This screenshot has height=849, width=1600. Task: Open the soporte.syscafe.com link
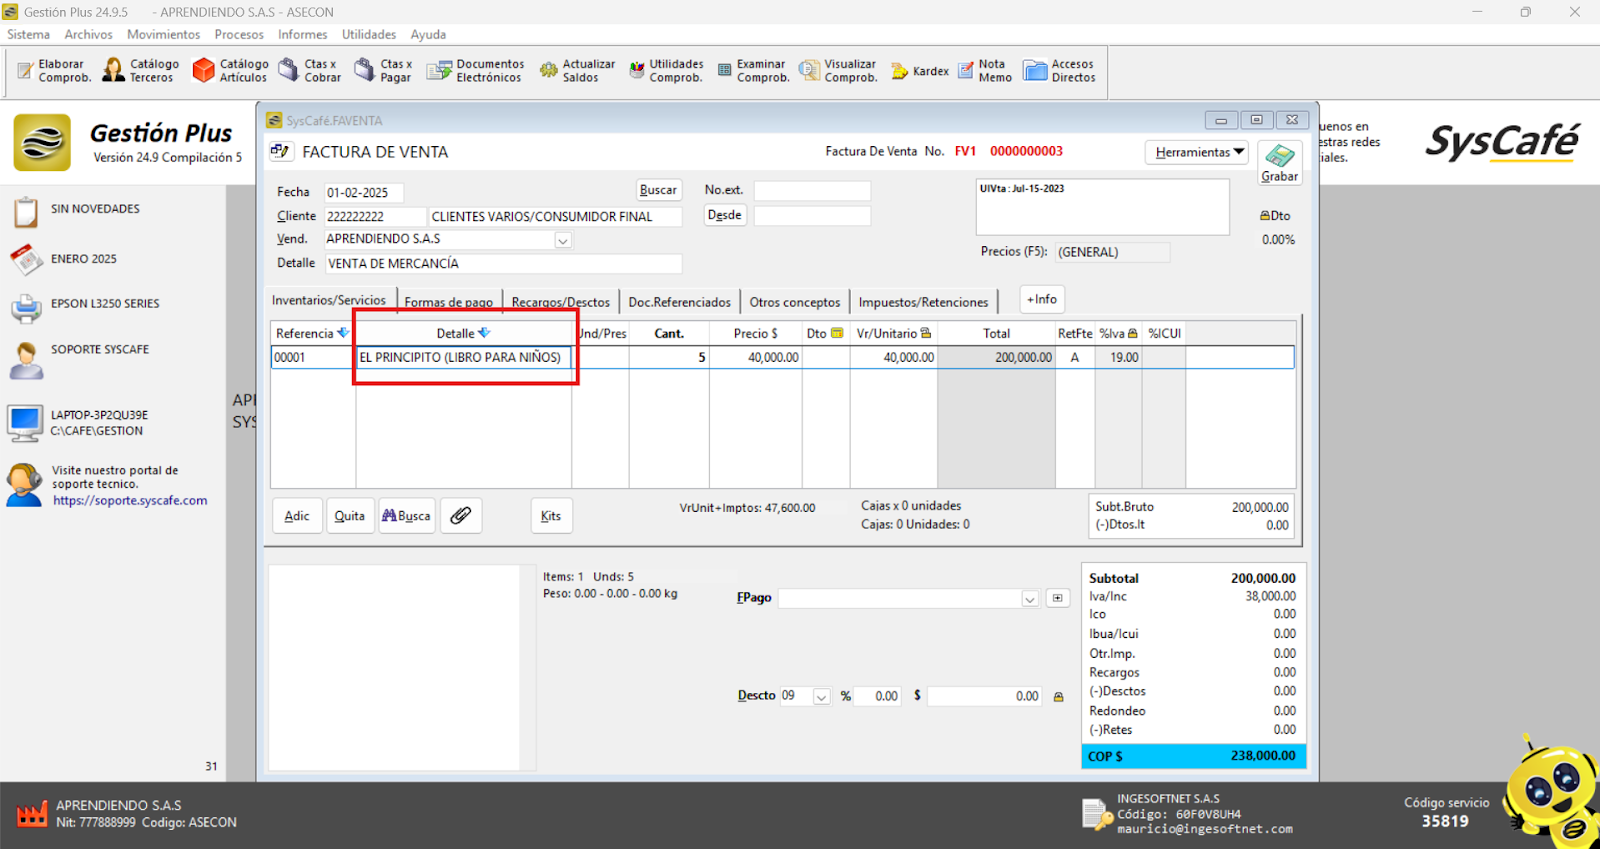click(x=130, y=501)
